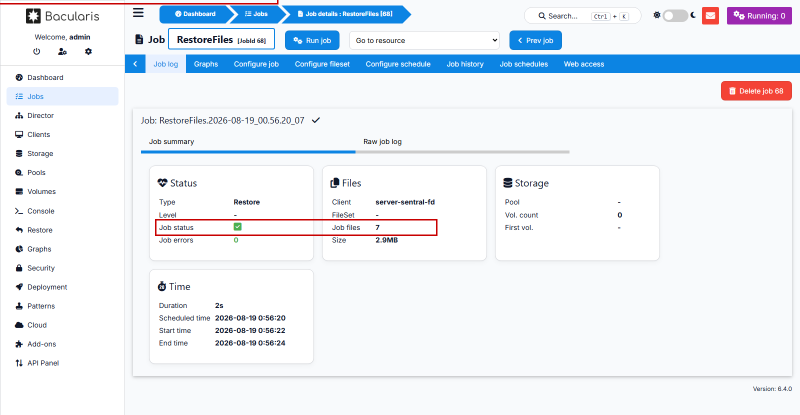The image size is (800, 415).
Task: Toggle the dark mode switch
Action: (674, 16)
